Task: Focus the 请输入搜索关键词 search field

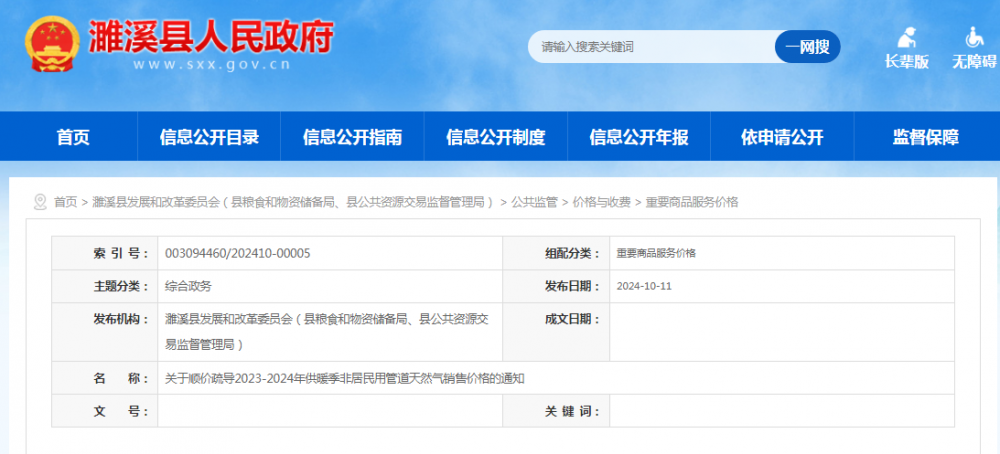Action: [x=651, y=47]
